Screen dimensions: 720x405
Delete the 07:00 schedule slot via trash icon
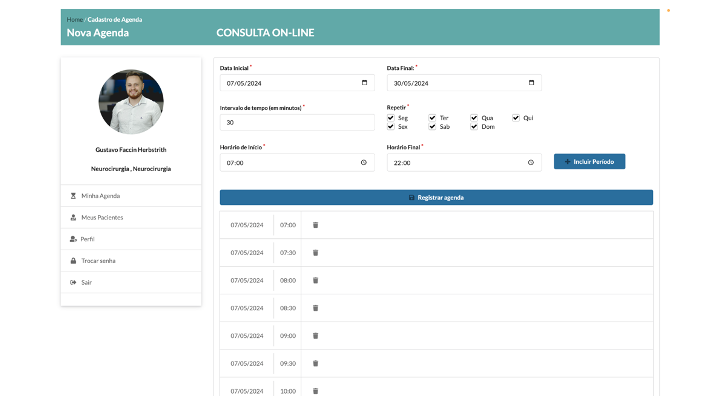(315, 225)
